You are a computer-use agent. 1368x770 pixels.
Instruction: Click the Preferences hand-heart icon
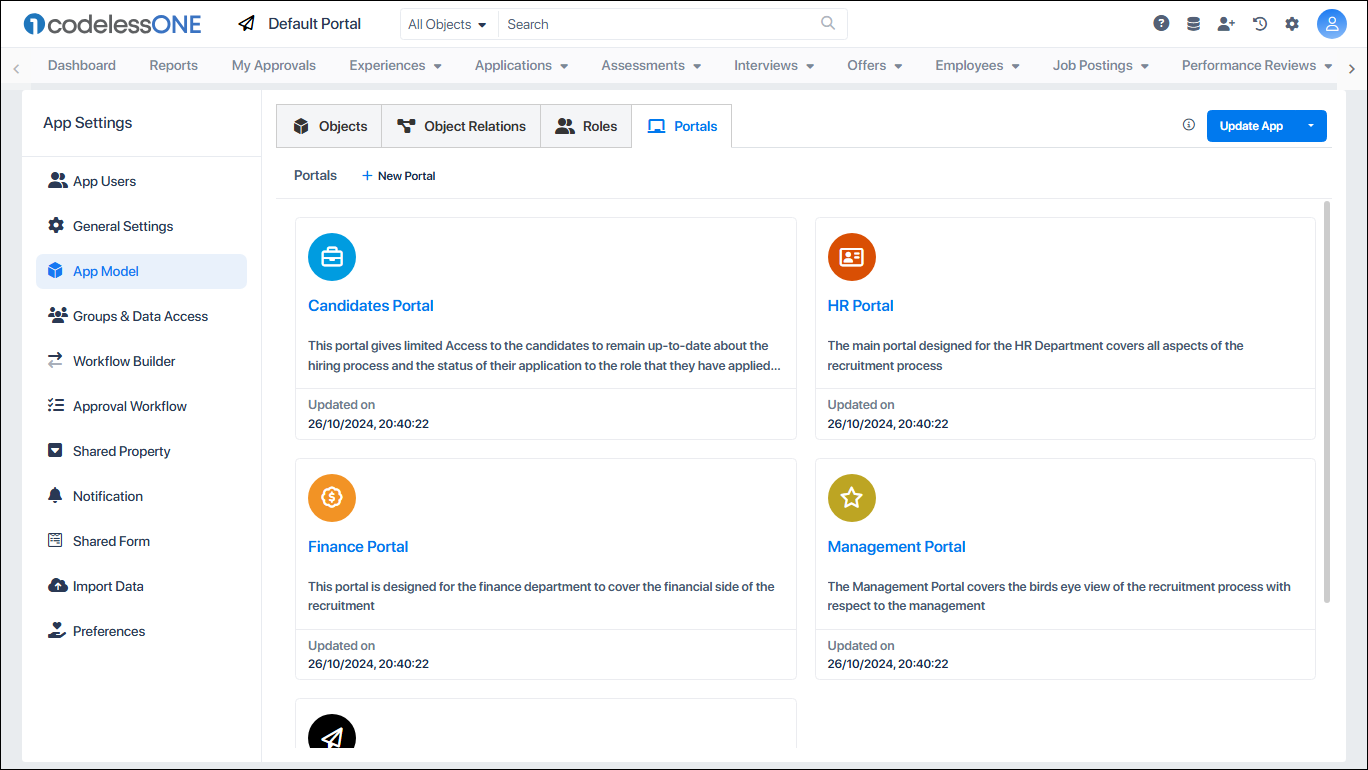[57, 631]
